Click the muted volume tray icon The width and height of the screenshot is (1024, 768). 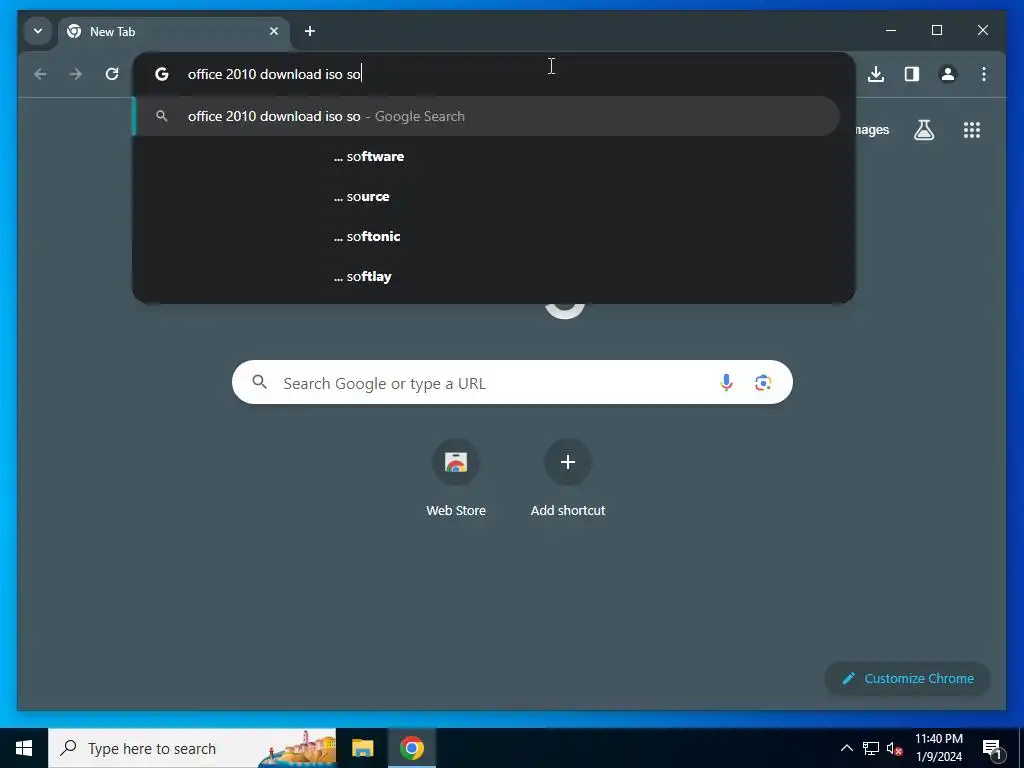(894, 748)
